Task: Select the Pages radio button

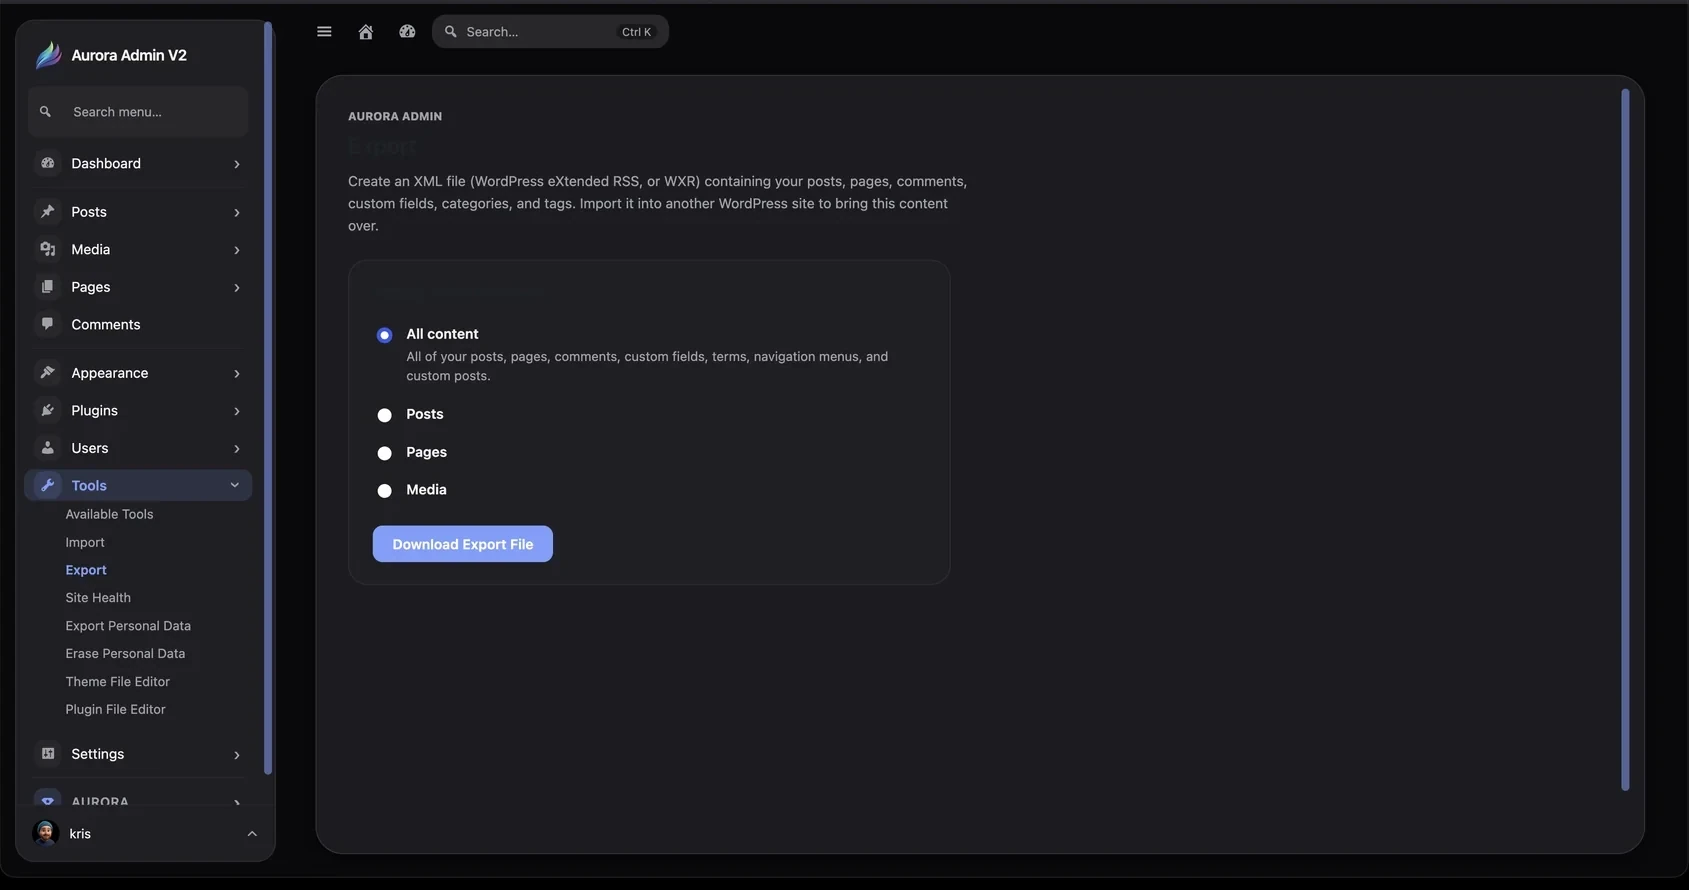Action: pyautogui.click(x=384, y=453)
